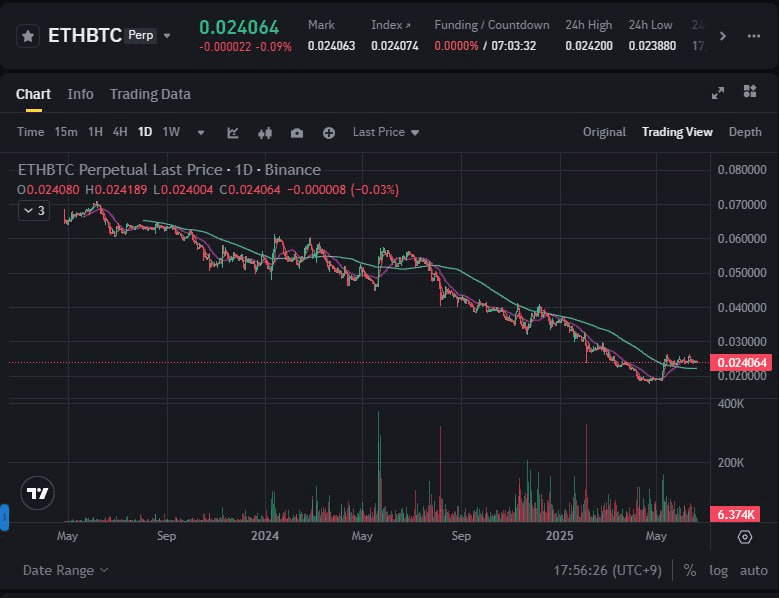Screen dimensions: 779x598
Task: Expand chart to fullscreen
Action: pyautogui.click(x=717, y=93)
